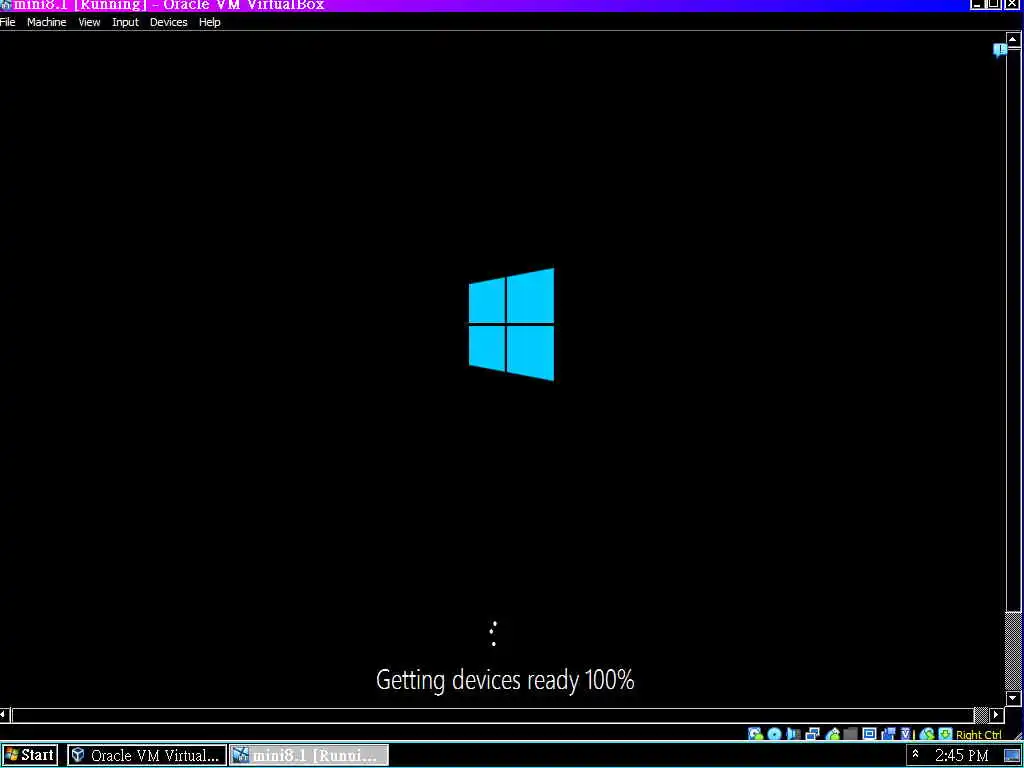Click the vertical scrollbar up arrow
The height and width of the screenshot is (768, 1024).
(1013, 39)
